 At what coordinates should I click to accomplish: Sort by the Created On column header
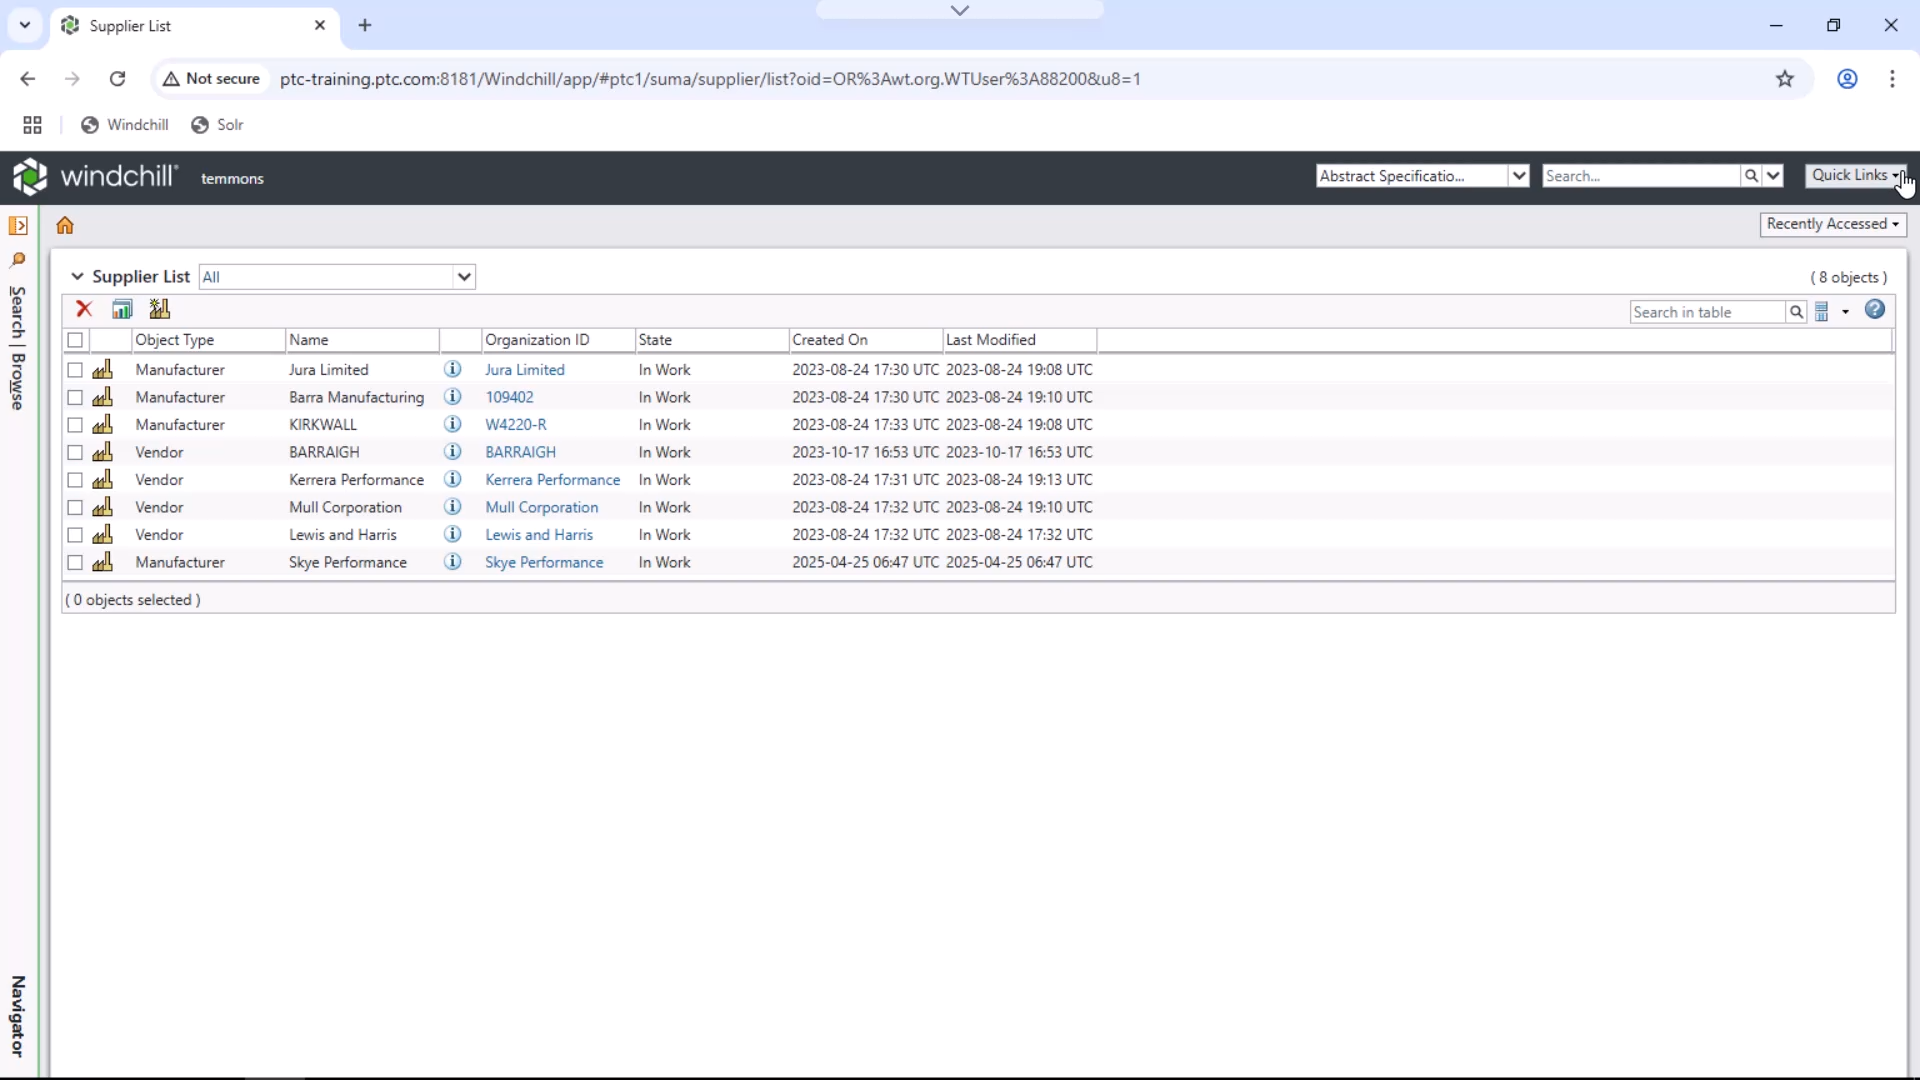point(866,340)
